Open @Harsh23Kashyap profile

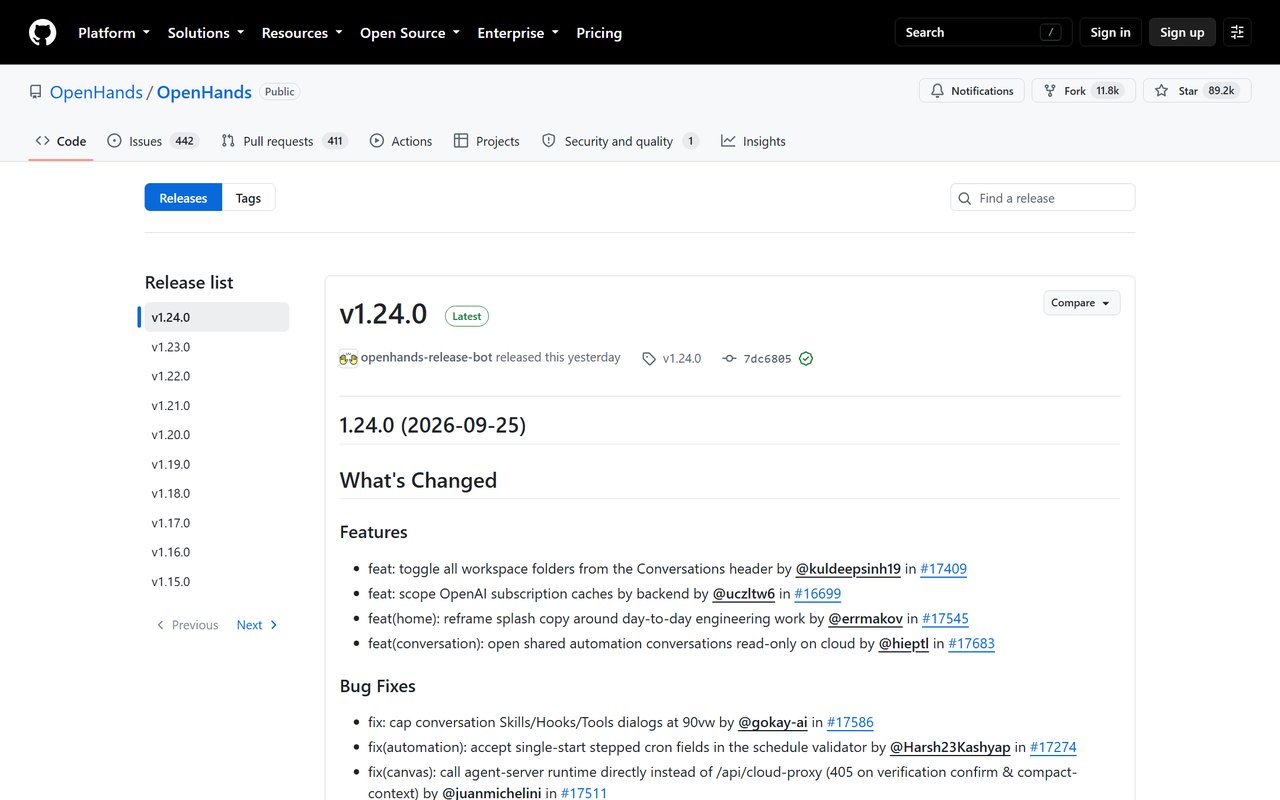point(950,747)
